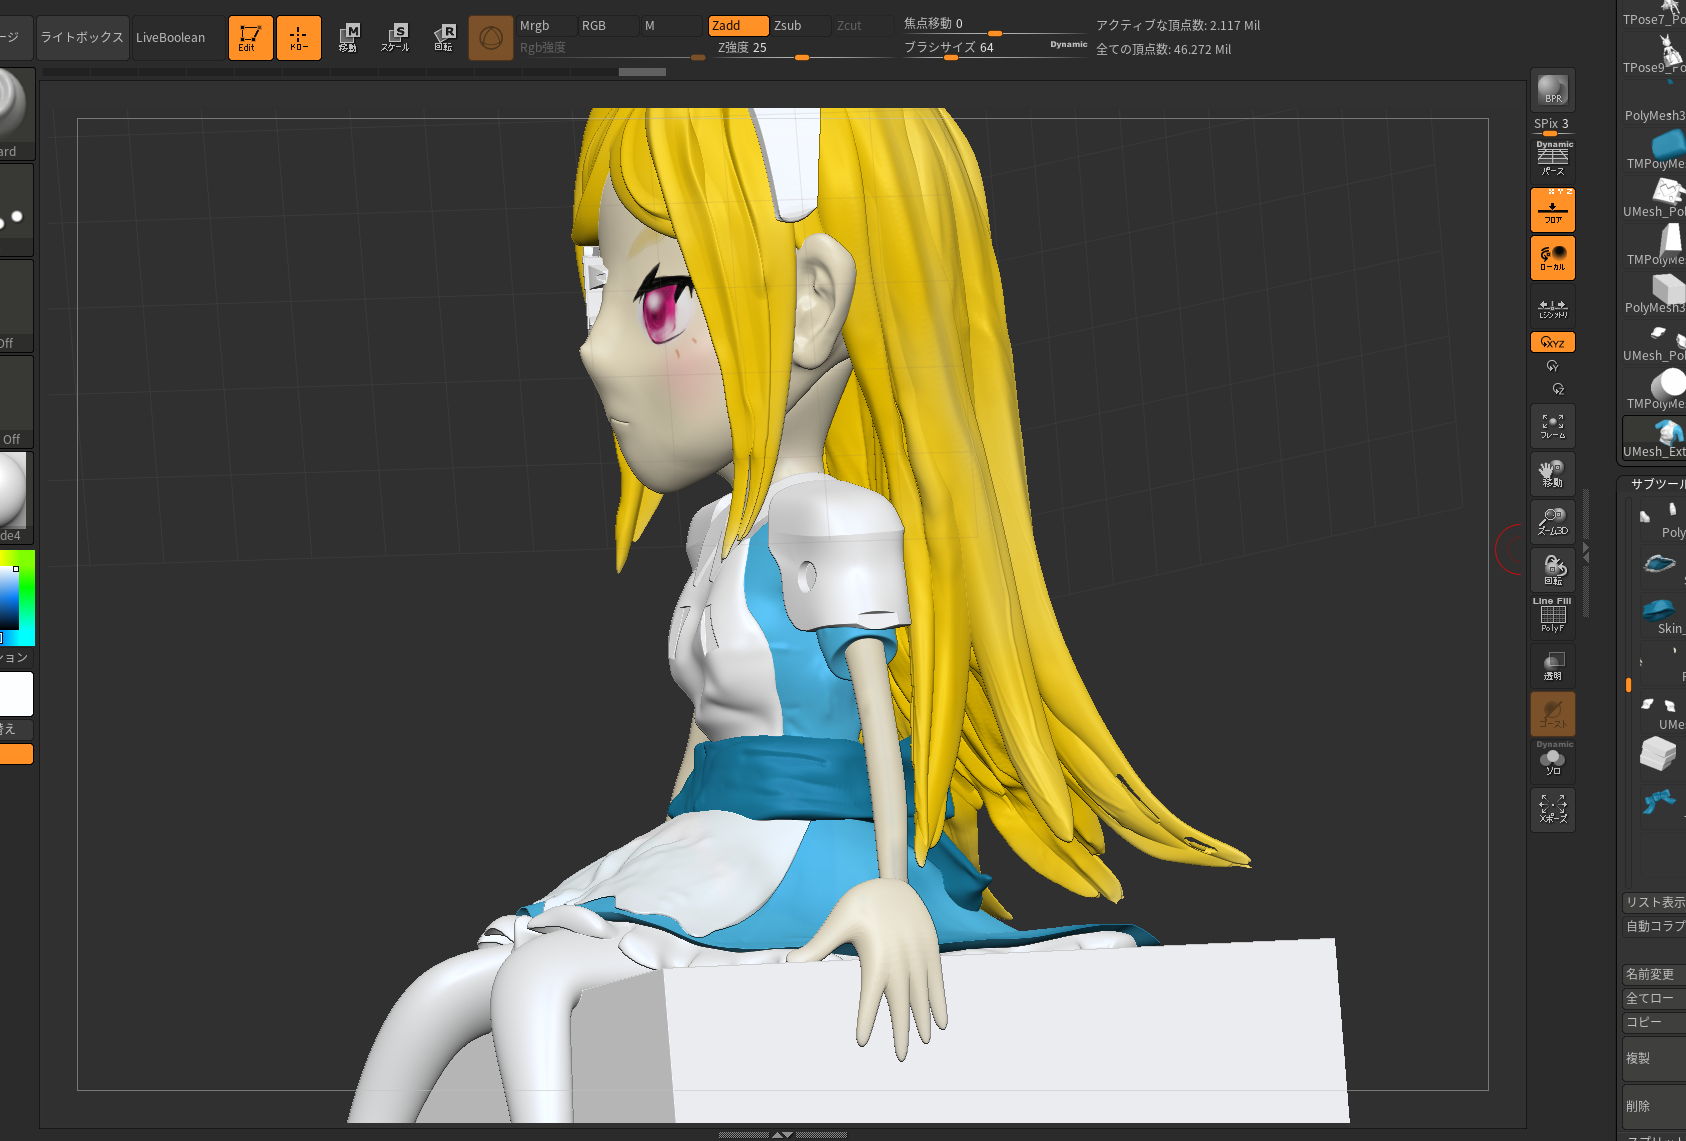Click the bottom tray divider arrows
The image size is (1686, 1141).
tap(782, 1135)
